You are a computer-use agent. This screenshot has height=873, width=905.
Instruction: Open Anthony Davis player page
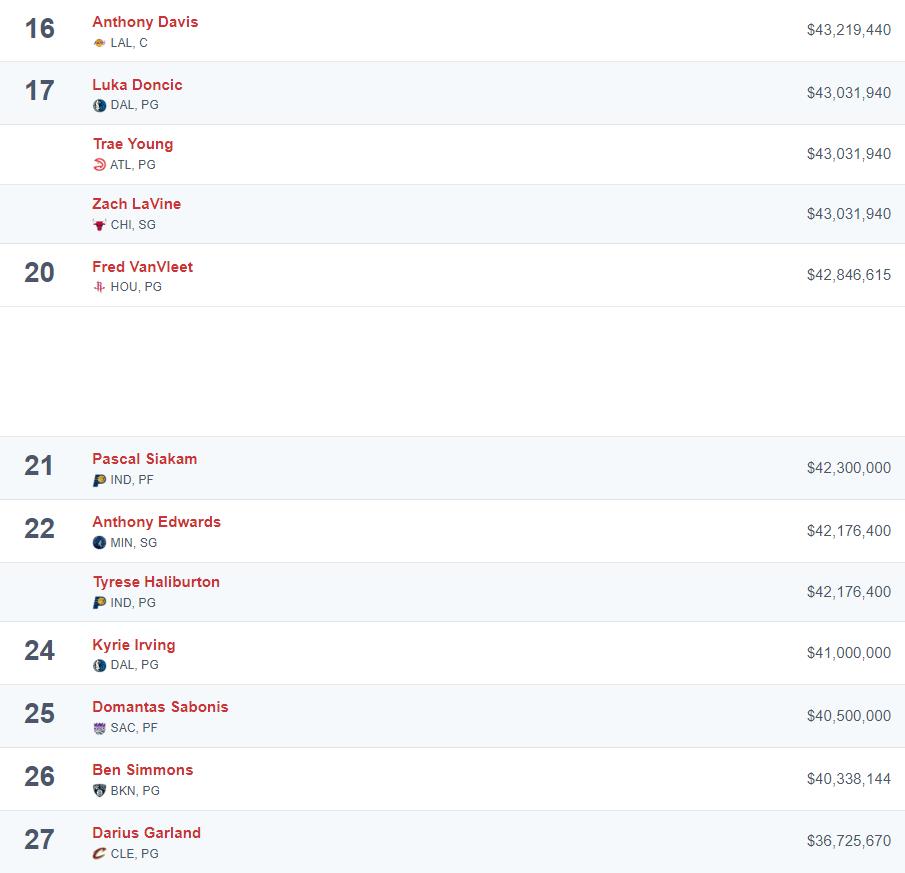click(x=145, y=22)
